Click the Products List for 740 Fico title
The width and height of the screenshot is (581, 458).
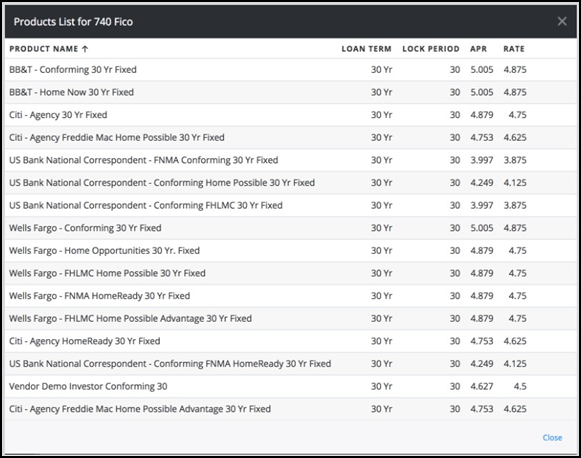[x=73, y=22]
